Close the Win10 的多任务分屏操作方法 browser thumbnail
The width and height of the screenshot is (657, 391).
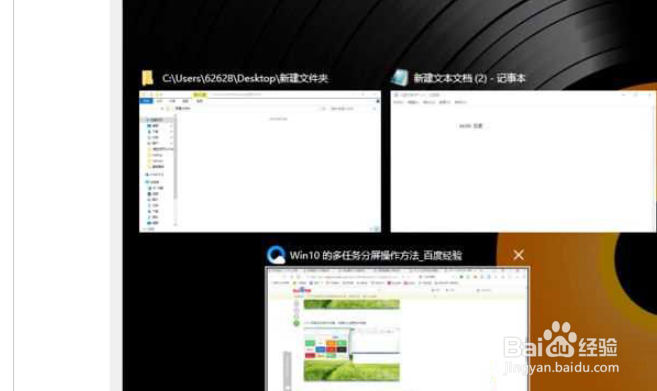click(x=518, y=255)
